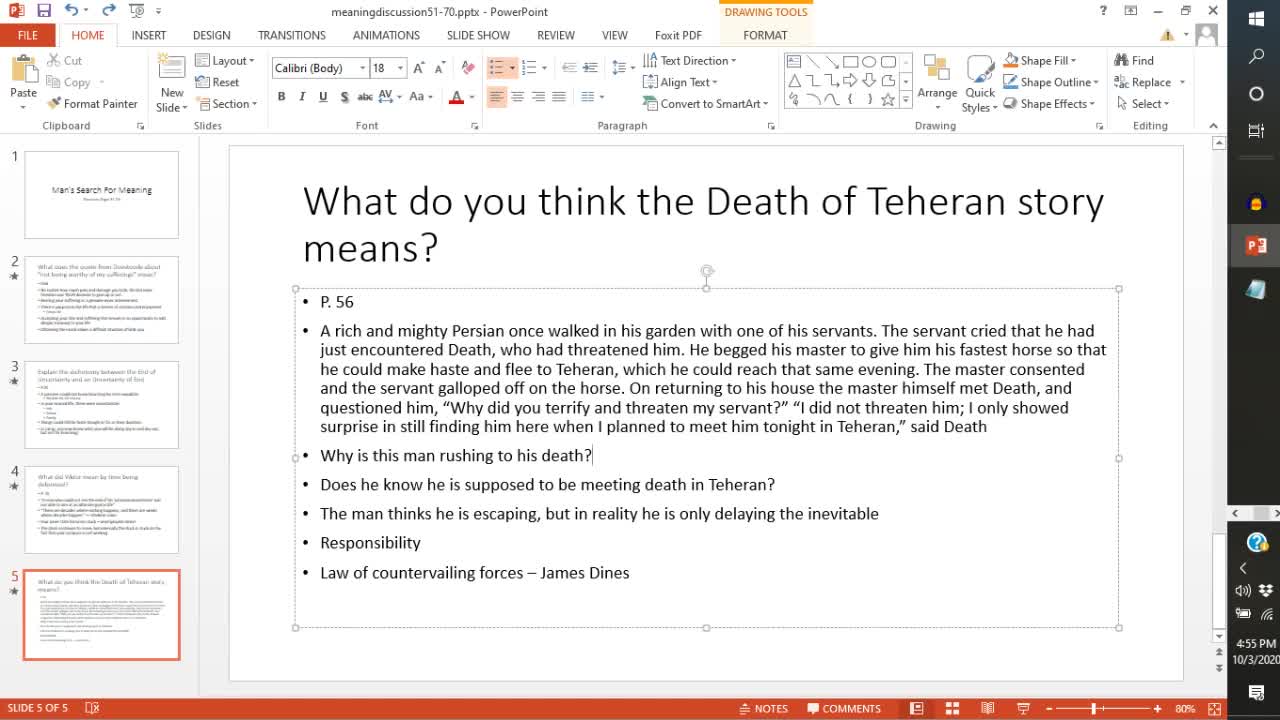Viewport: 1280px width, 720px height.
Task: Click the Redo arrow icon
Action: (108, 11)
